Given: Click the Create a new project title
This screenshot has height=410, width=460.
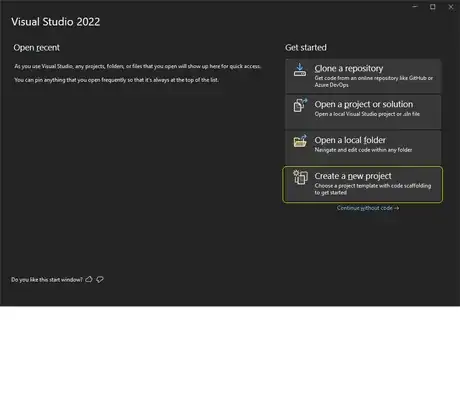Looking at the screenshot, I should pyautogui.click(x=353, y=176).
